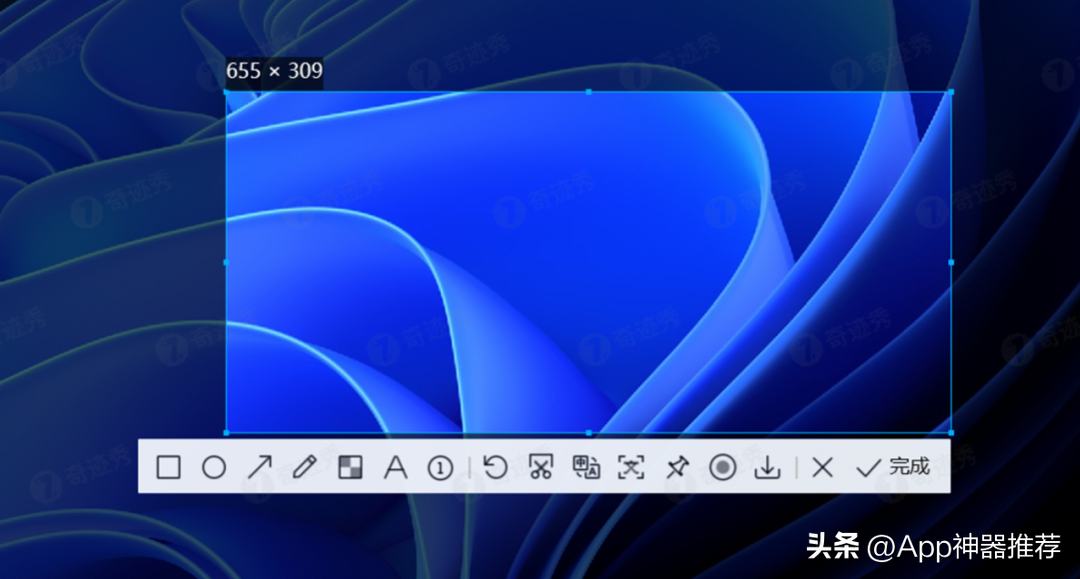Select the rectangle drawing tool
The image size is (1080, 579).
pos(169,467)
